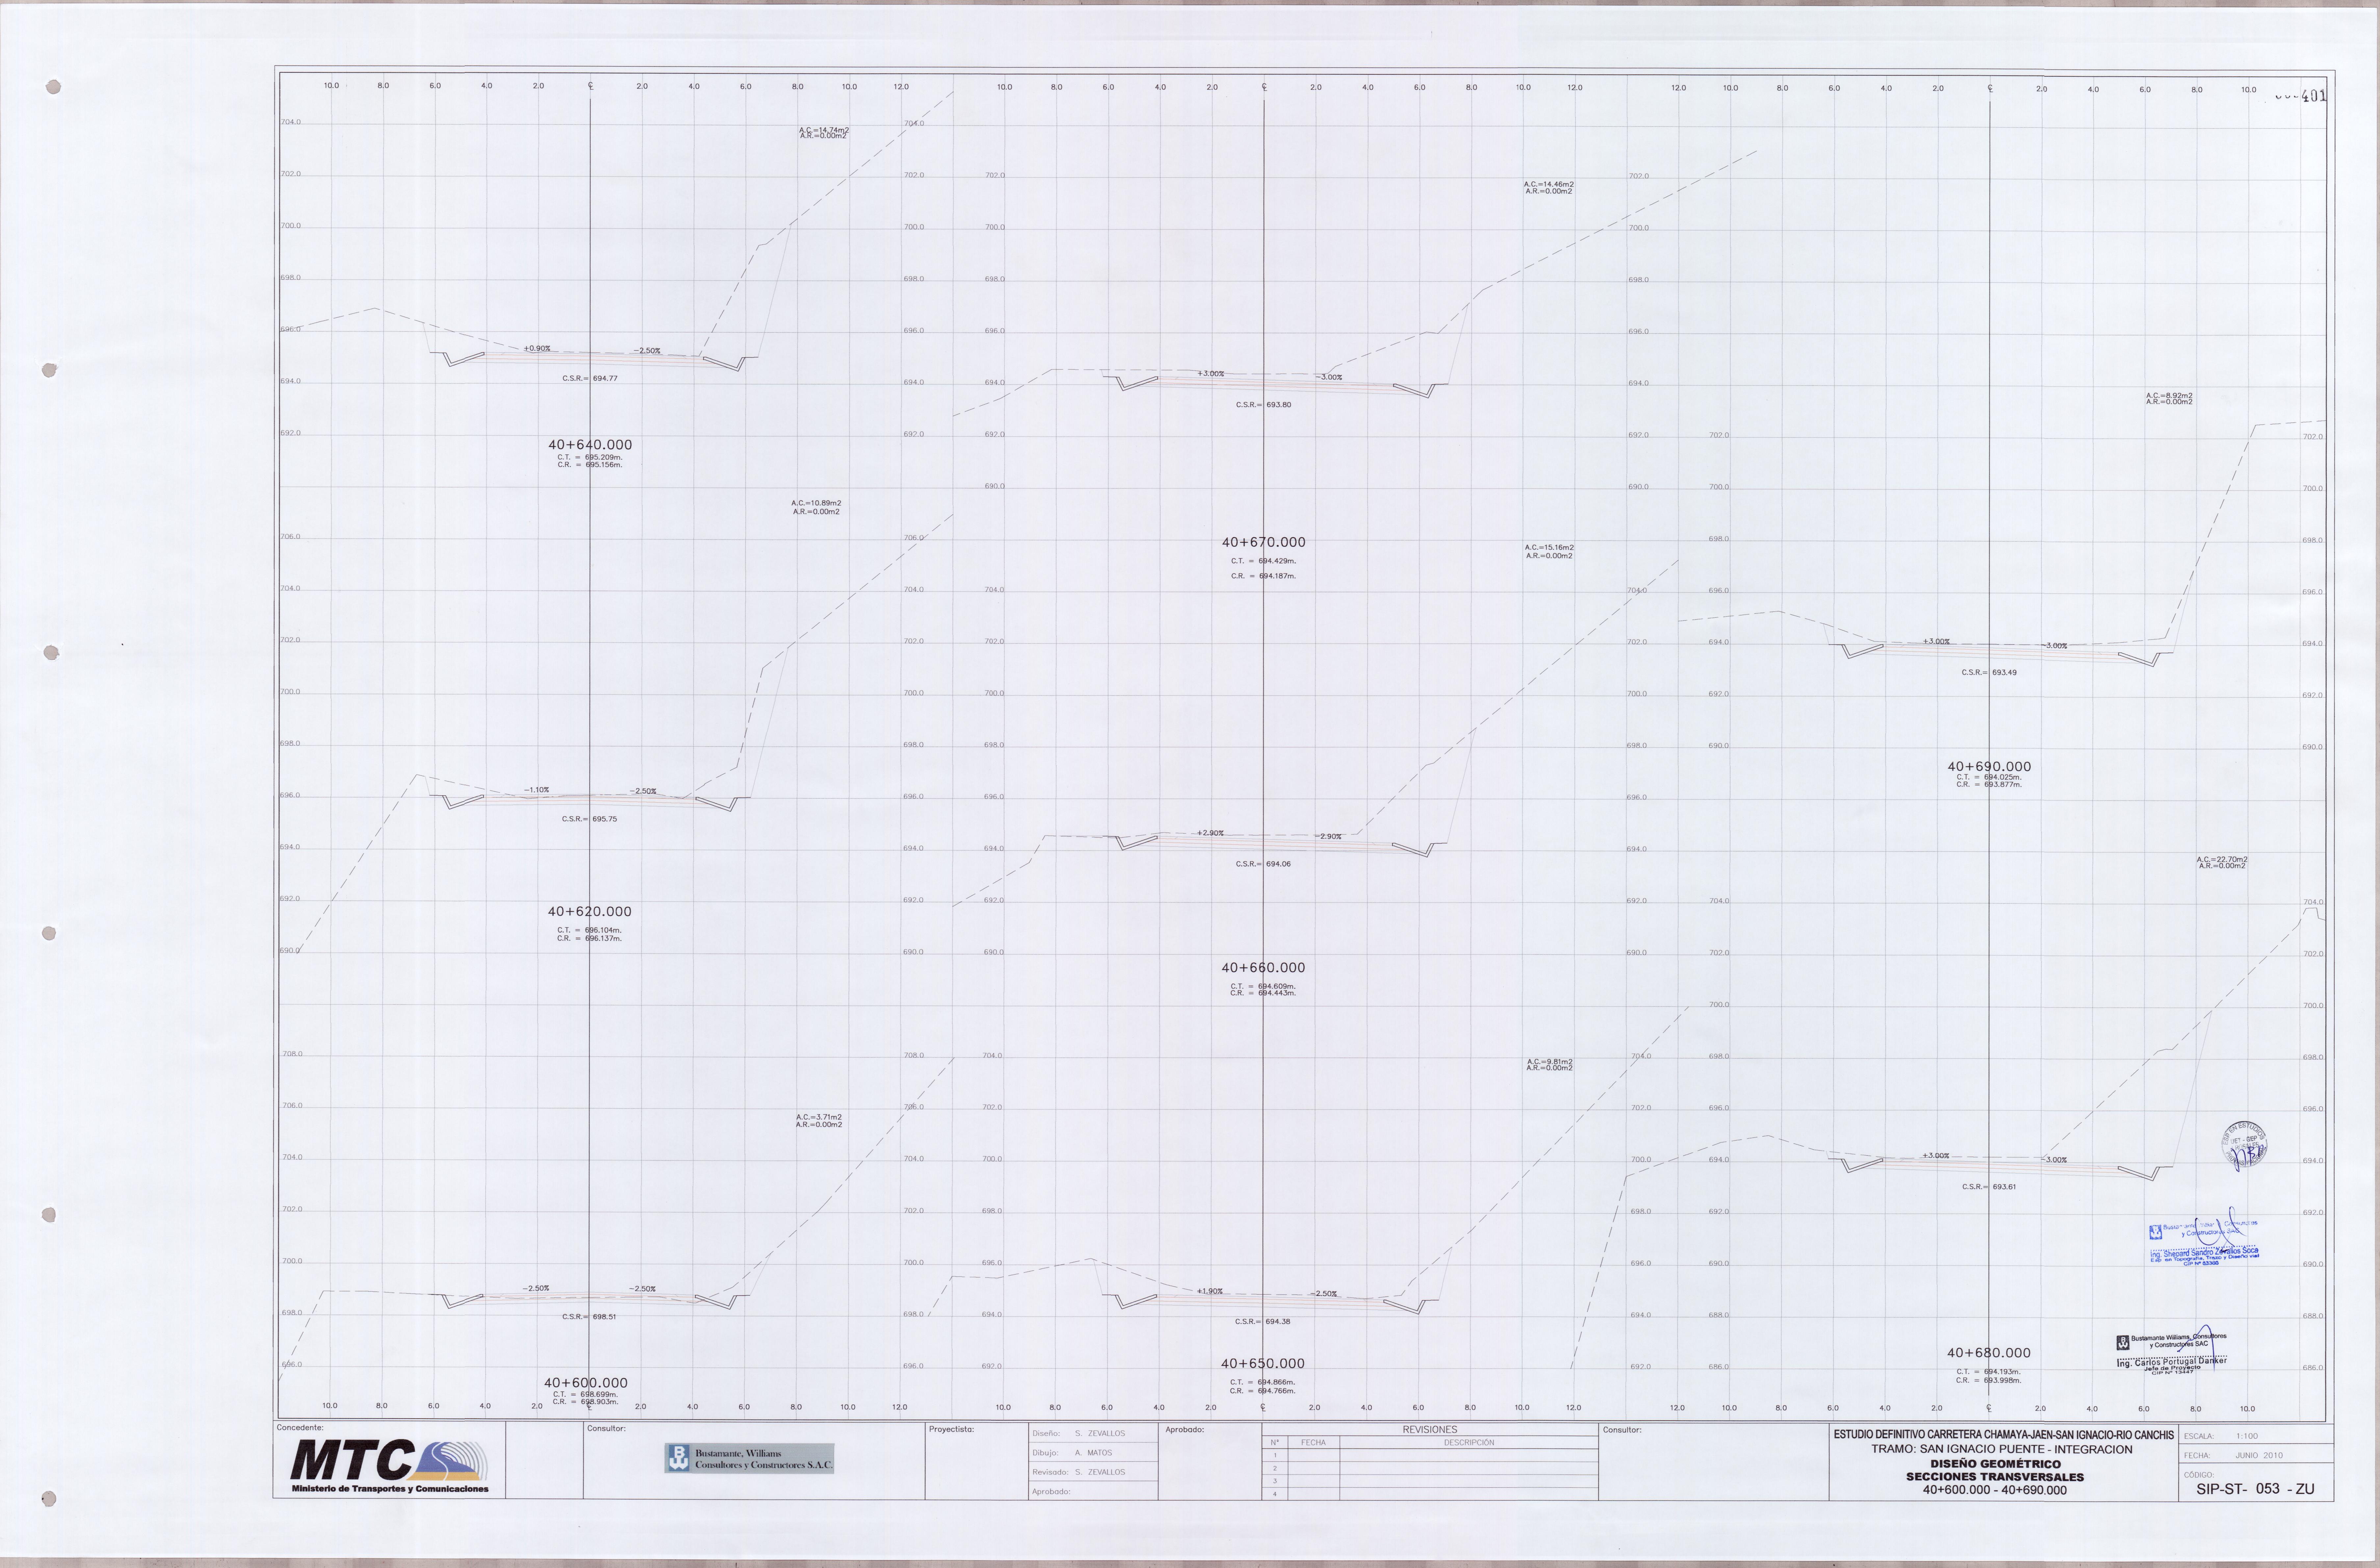Click the DESCRIPCIÓN column header
Screen dimensions: 2380x1568
click(1469, 1443)
